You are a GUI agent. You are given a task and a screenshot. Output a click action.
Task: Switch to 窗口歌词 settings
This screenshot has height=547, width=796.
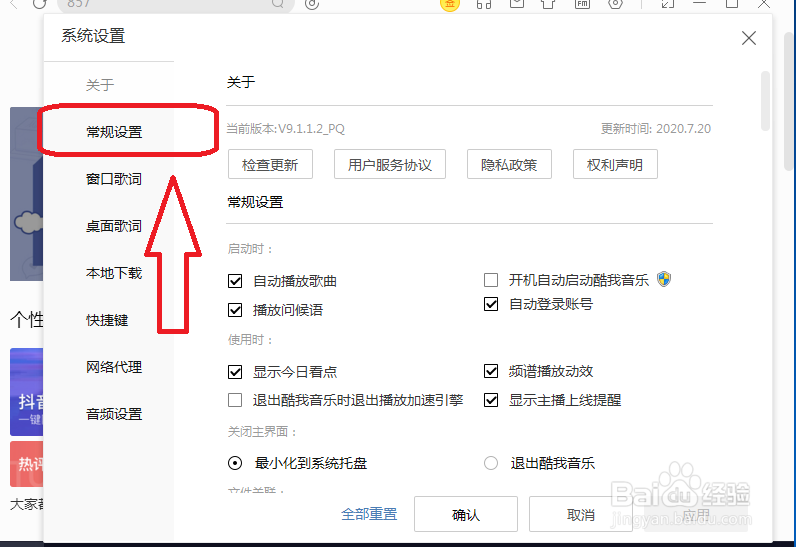coord(114,179)
